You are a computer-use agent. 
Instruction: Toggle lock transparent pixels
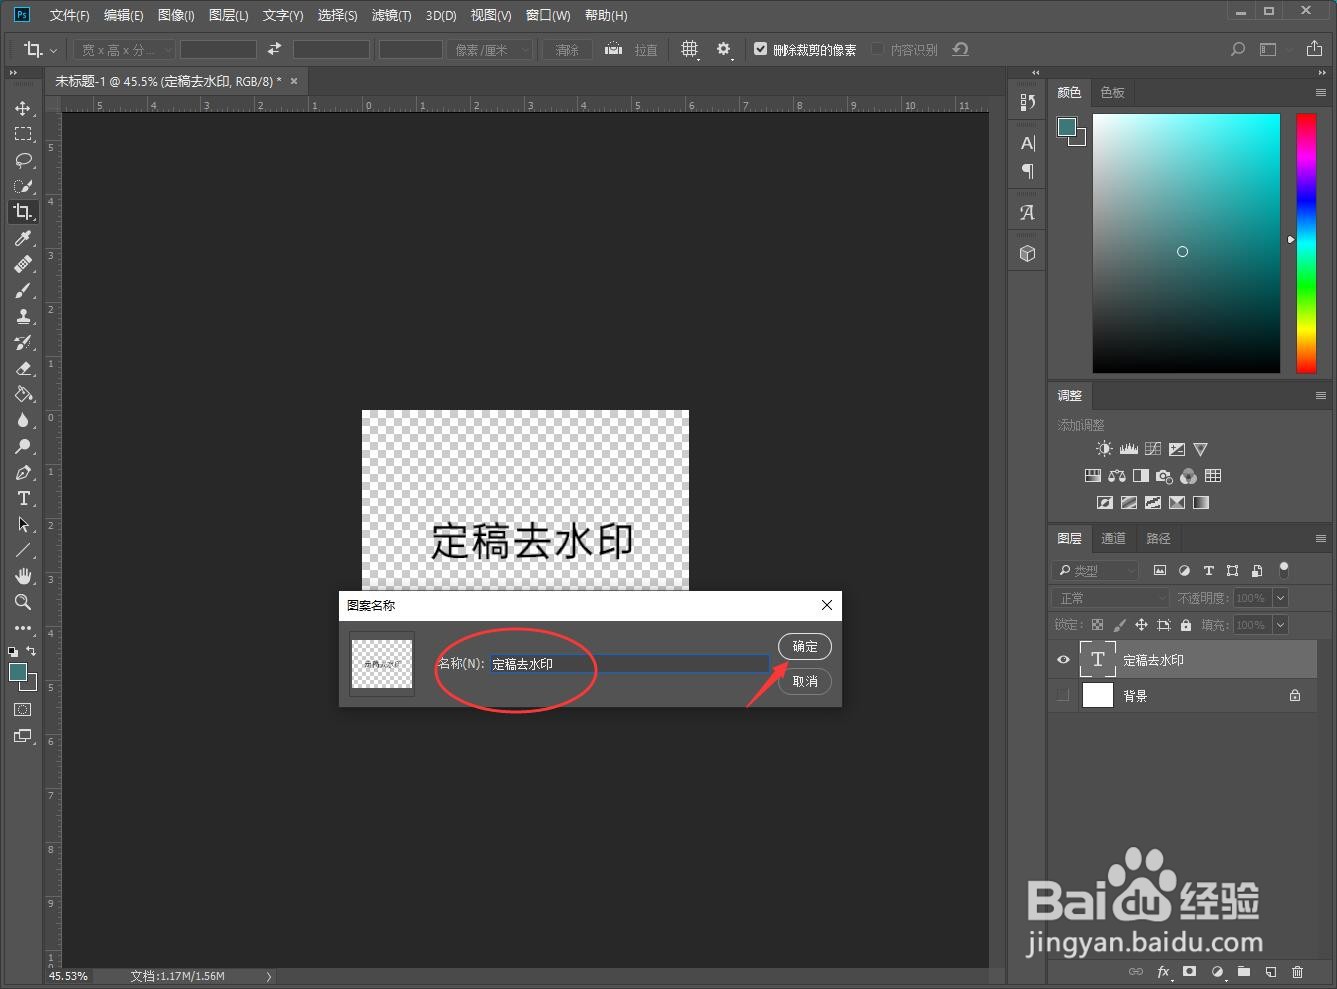[x=1097, y=625]
